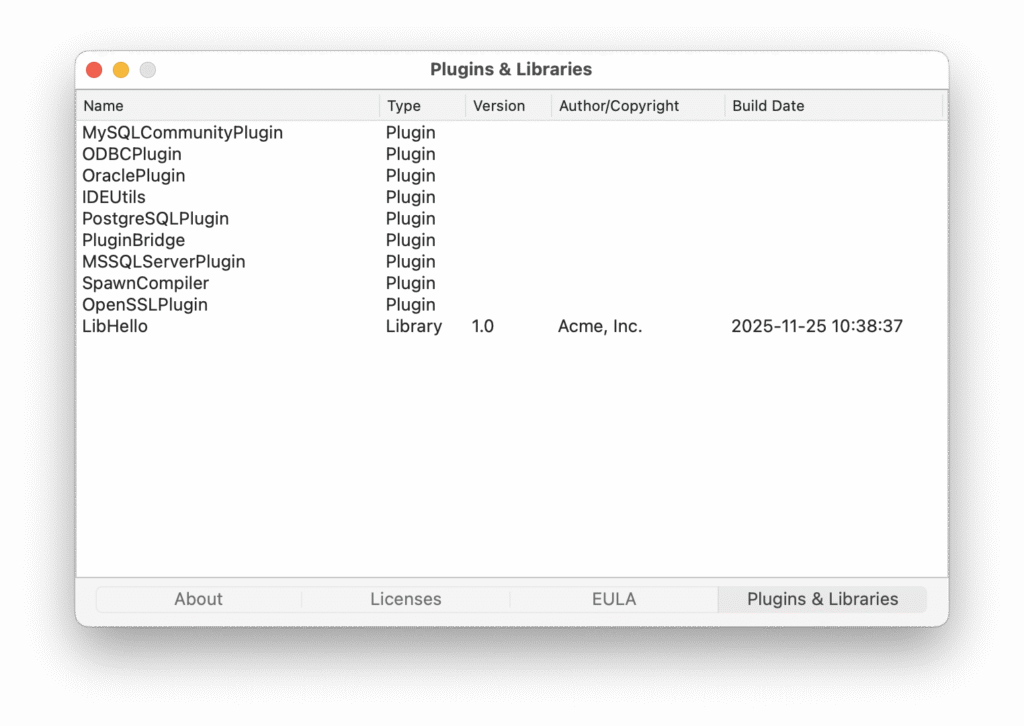Sort by the Build Date column header

click(x=833, y=106)
